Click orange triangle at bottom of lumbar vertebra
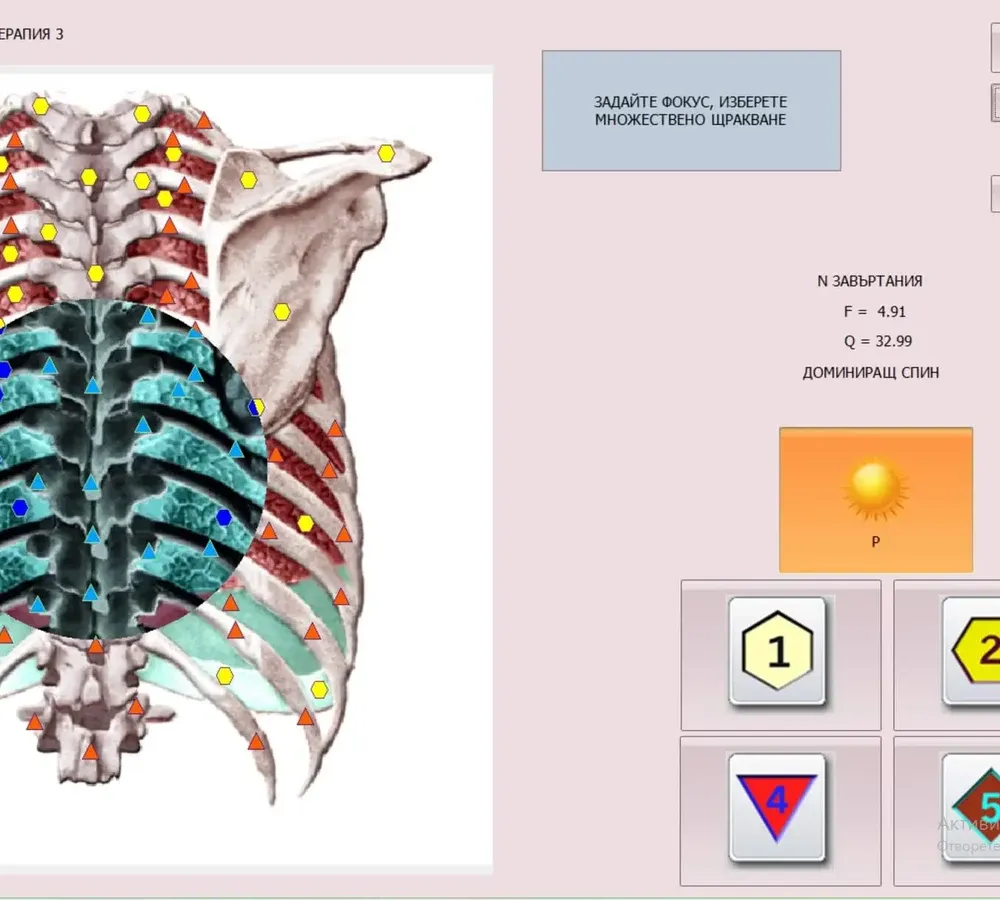1000x900 pixels. [x=91, y=751]
